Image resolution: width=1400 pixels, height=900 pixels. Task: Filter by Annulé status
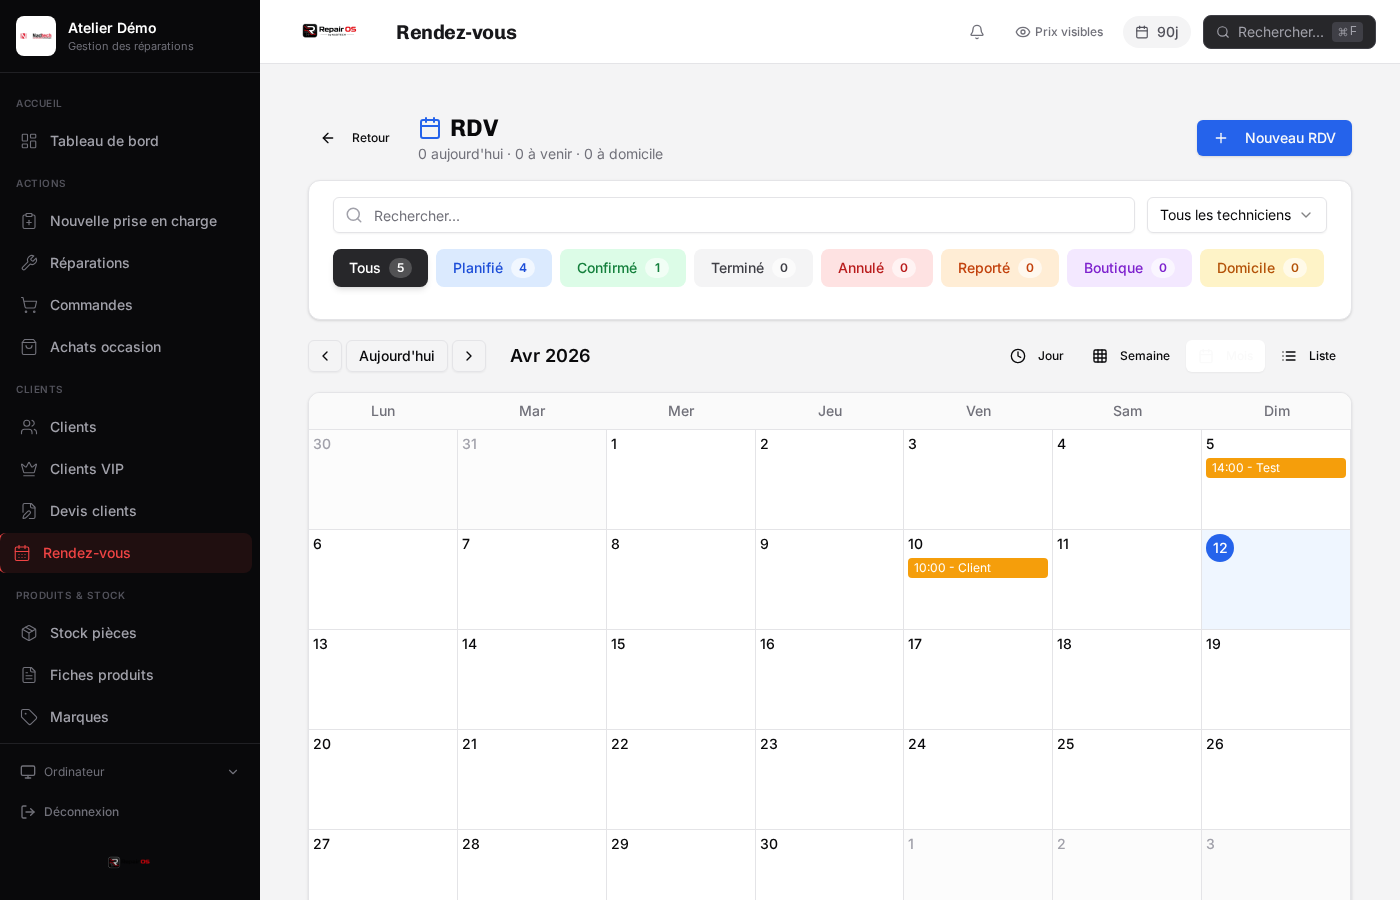(x=877, y=268)
